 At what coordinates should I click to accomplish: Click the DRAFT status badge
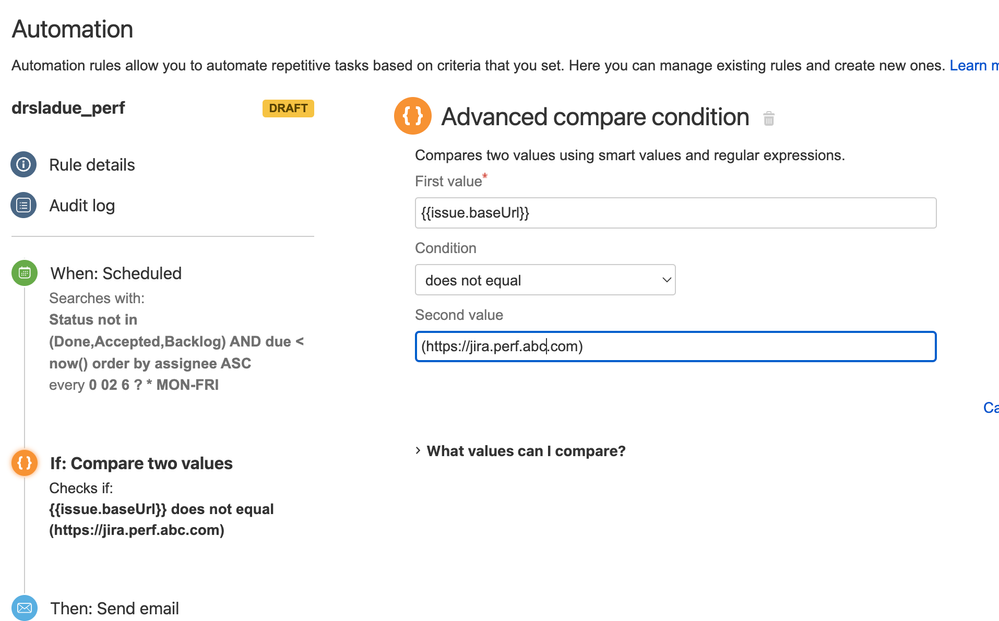click(288, 108)
